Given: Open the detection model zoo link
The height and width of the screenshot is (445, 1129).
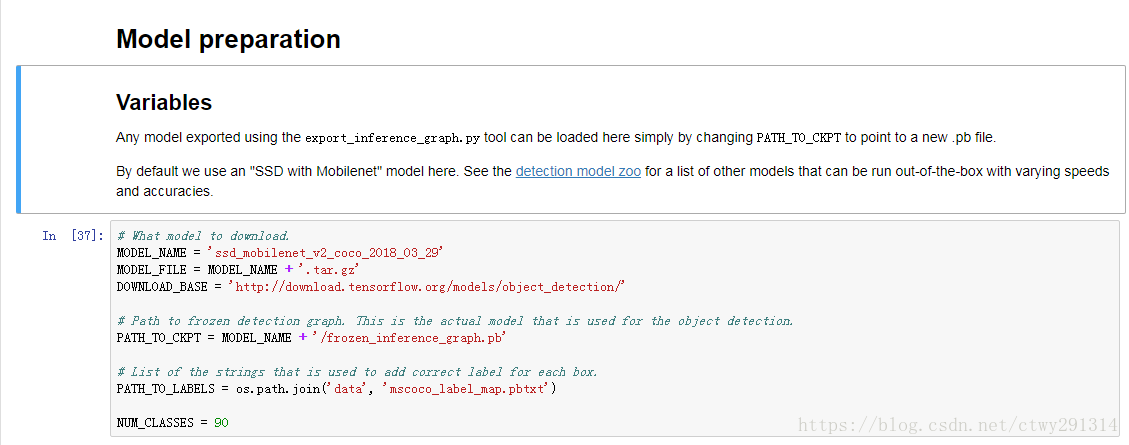Looking at the screenshot, I should 578,171.
